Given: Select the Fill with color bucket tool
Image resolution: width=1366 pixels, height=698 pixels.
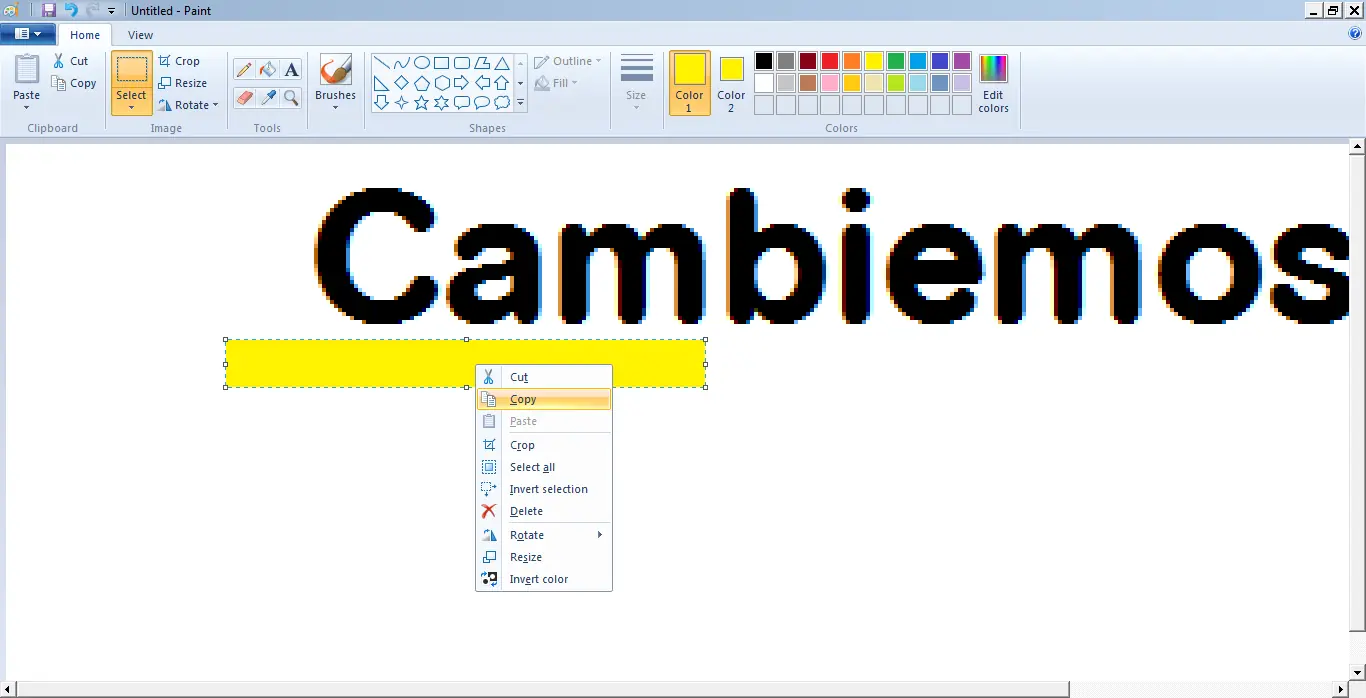Looking at the screenshot, I should [x=267, y=70].
